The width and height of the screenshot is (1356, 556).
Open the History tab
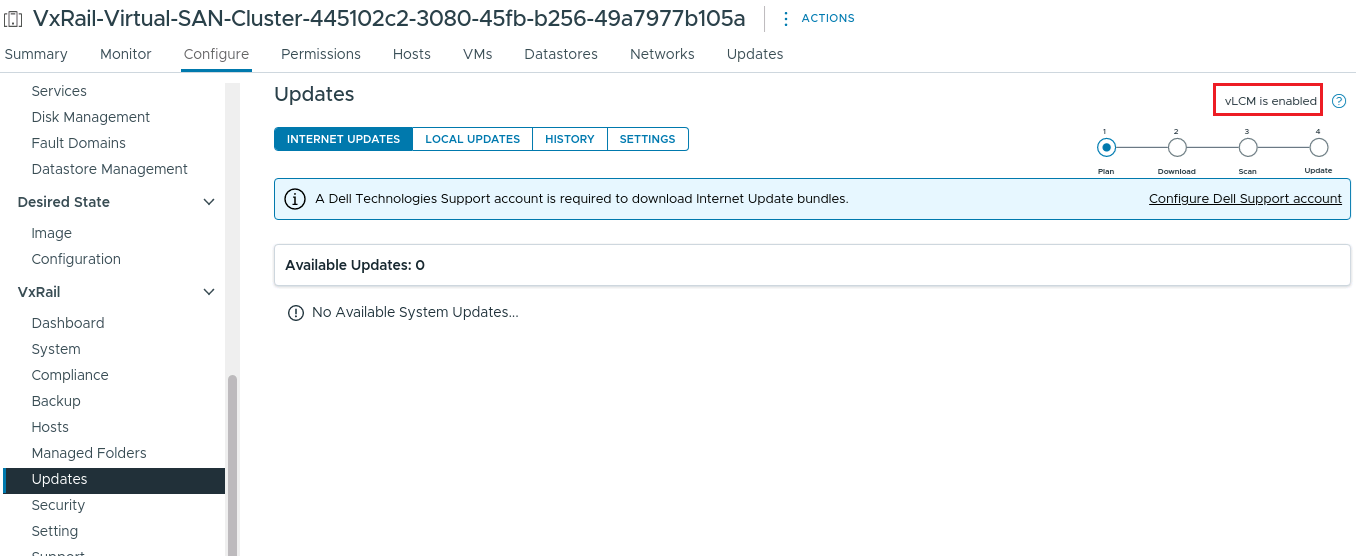[x=570, y=139]
